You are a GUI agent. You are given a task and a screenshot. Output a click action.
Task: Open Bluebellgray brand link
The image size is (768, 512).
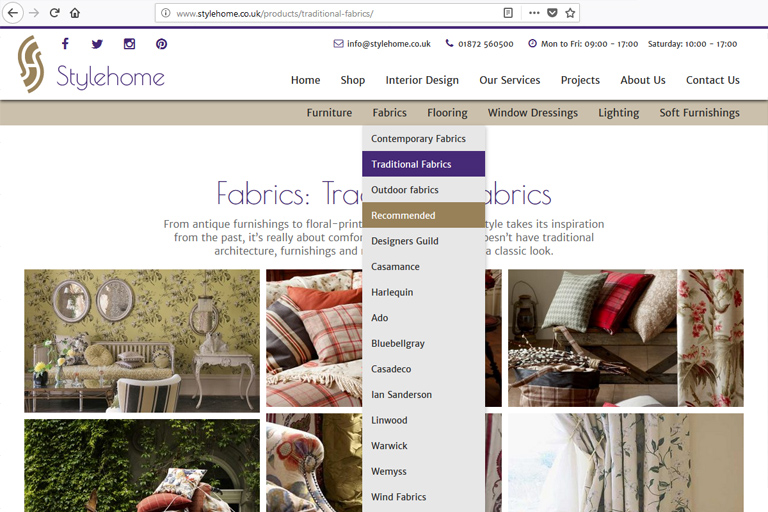click(x=424, y=343)
